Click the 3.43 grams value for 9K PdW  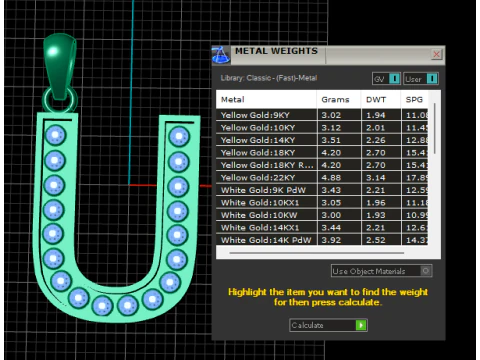point(331,190)
